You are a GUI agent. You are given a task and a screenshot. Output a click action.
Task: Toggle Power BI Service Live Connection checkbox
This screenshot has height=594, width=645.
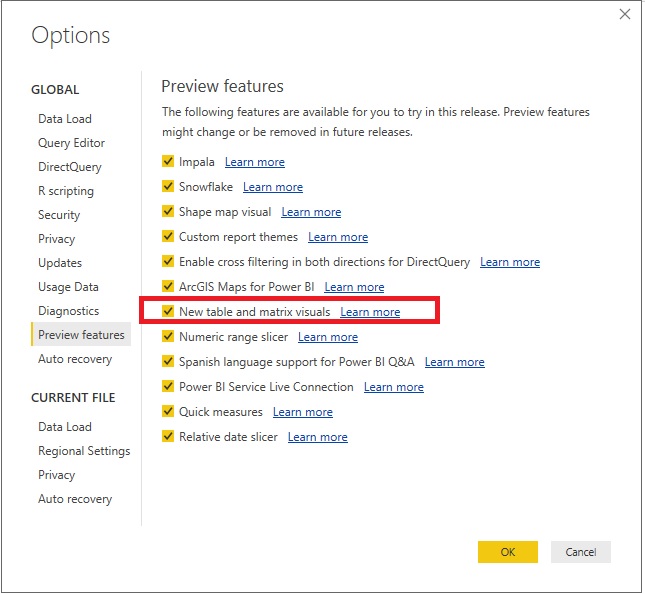point(168,386)
